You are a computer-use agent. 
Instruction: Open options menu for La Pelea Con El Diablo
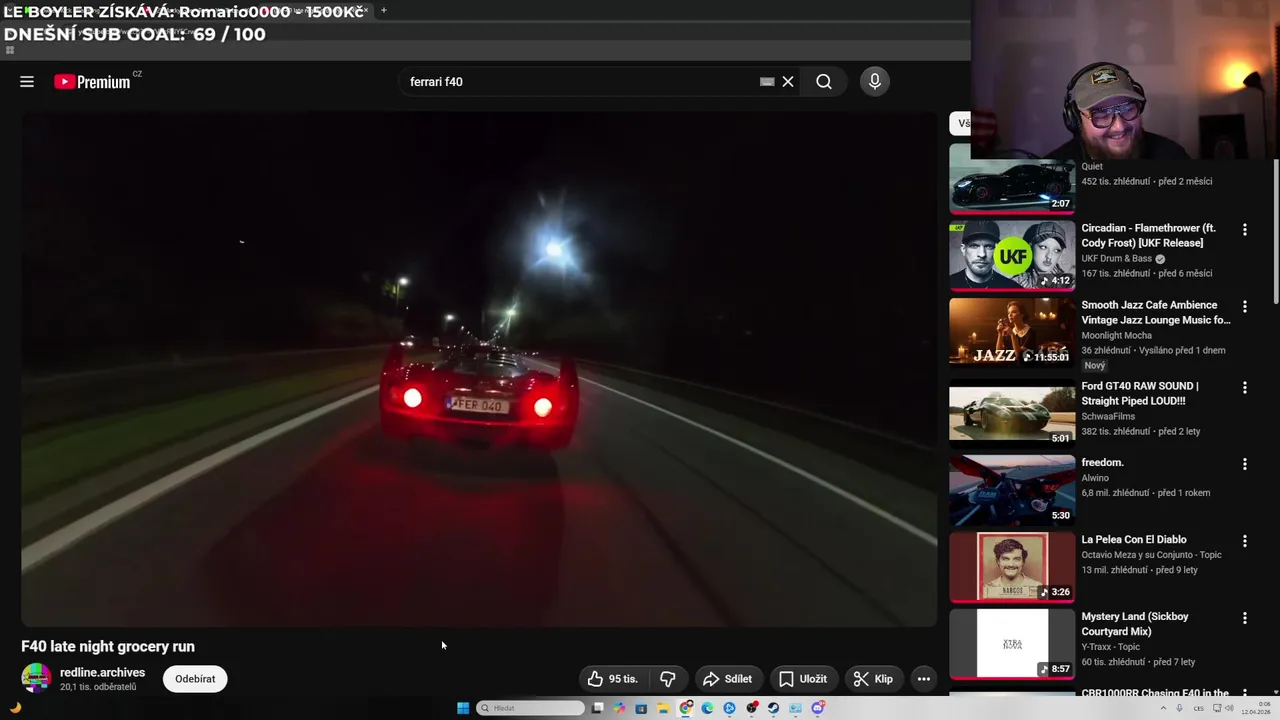click(x=1245, y=542)
